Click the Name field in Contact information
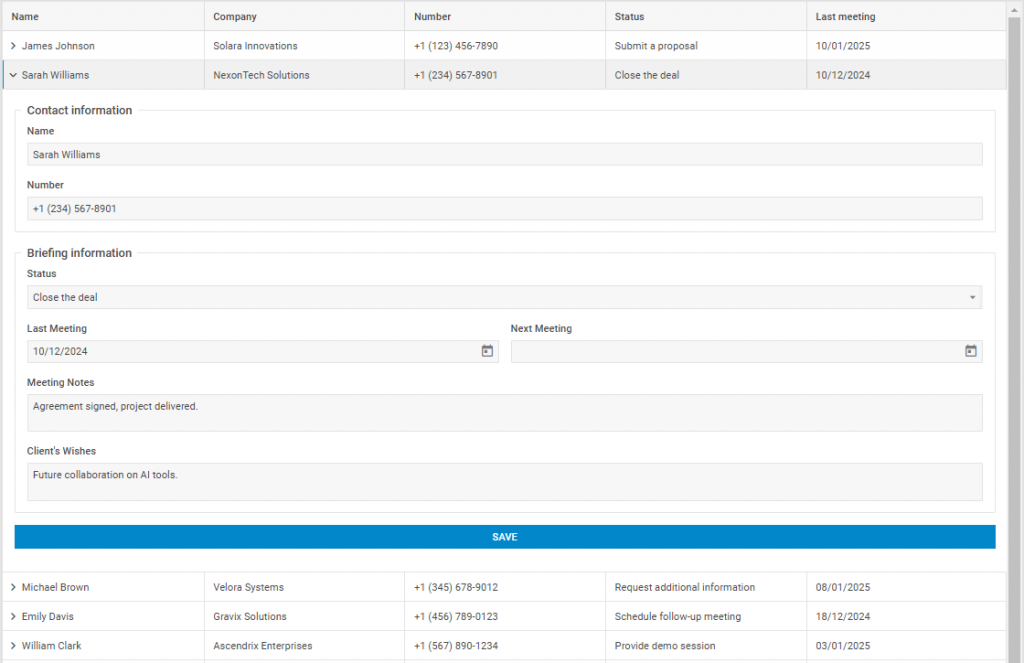The image size is (1024, 663). [504, 155]
